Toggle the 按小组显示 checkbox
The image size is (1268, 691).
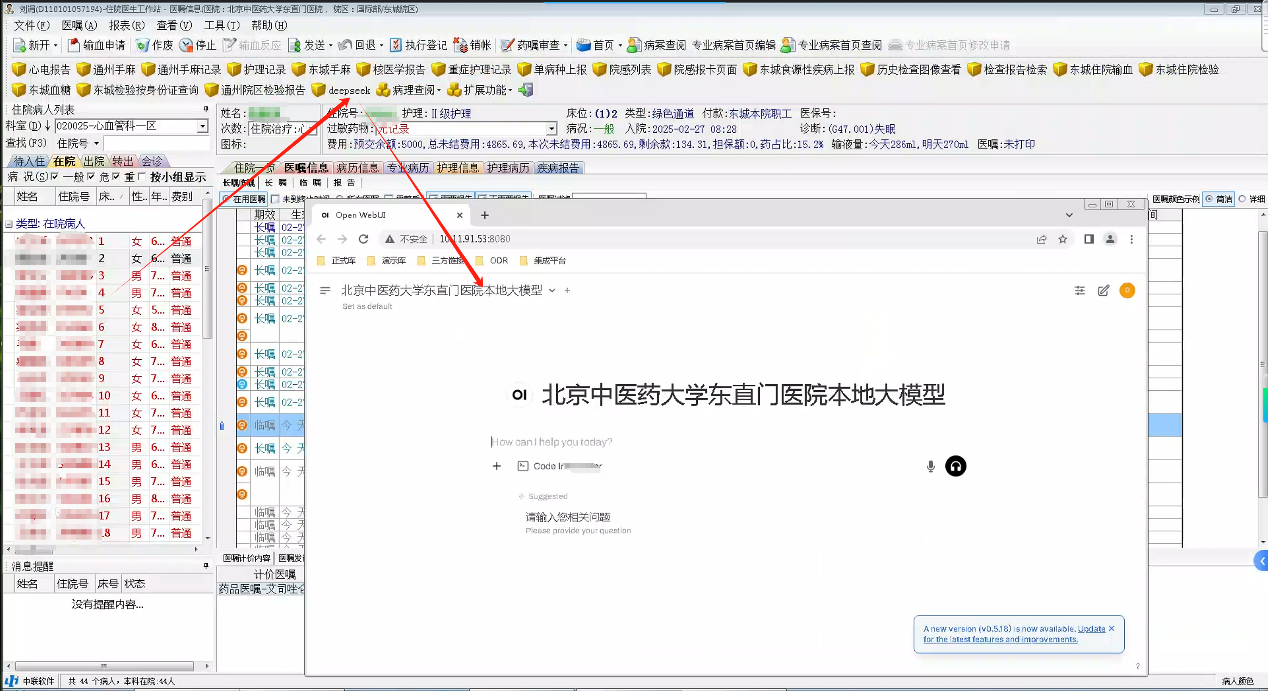point(143,177)
